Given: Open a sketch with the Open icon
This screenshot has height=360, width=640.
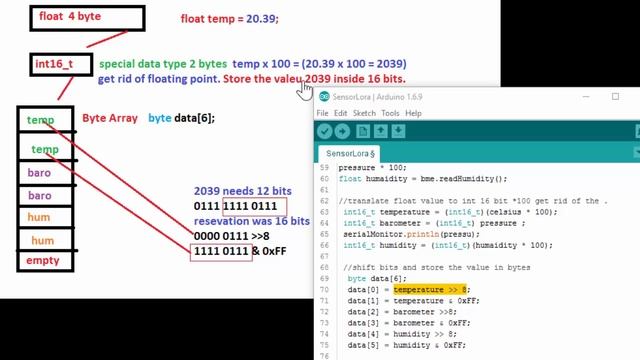Looking at the screenshot, I should tap(380, 131).
